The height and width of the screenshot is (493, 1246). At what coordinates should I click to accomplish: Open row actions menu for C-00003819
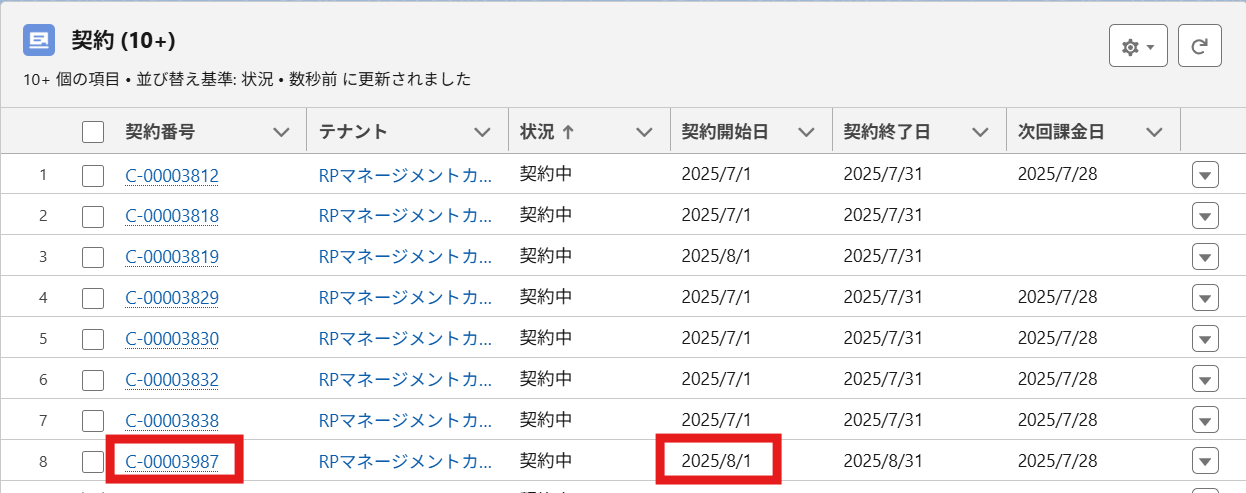point(1205,257)
